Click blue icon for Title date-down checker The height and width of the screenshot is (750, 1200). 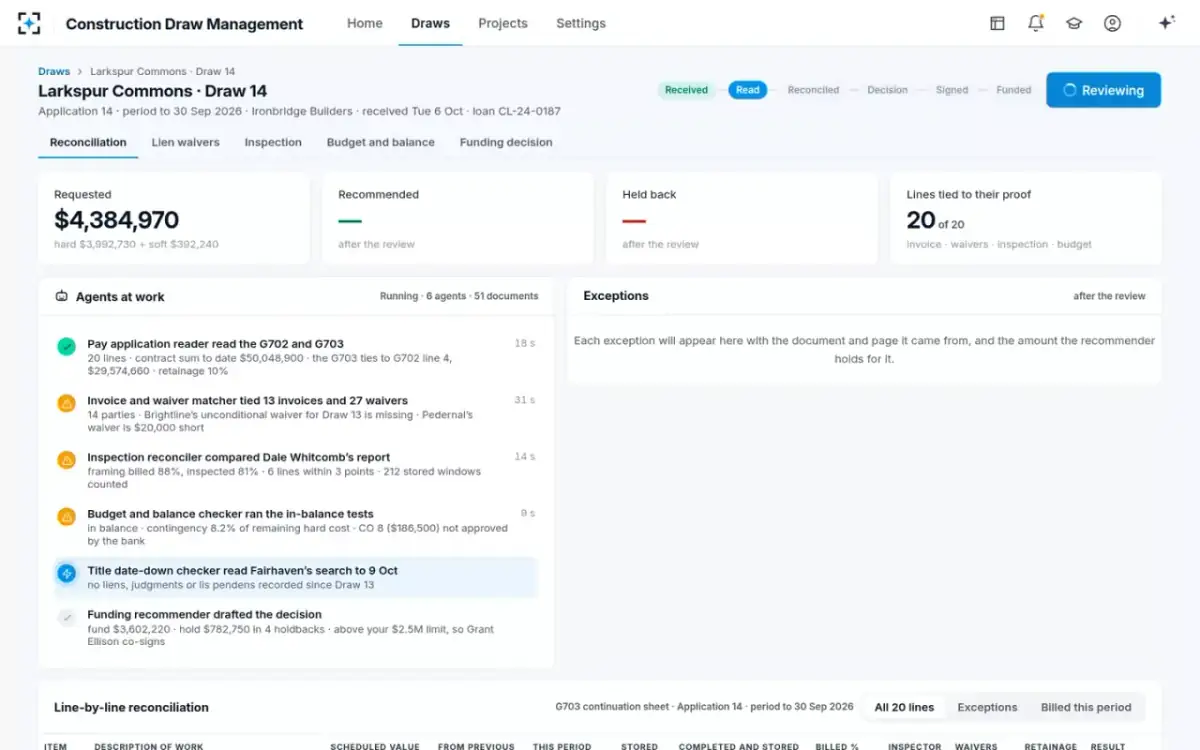click(66, 574)
